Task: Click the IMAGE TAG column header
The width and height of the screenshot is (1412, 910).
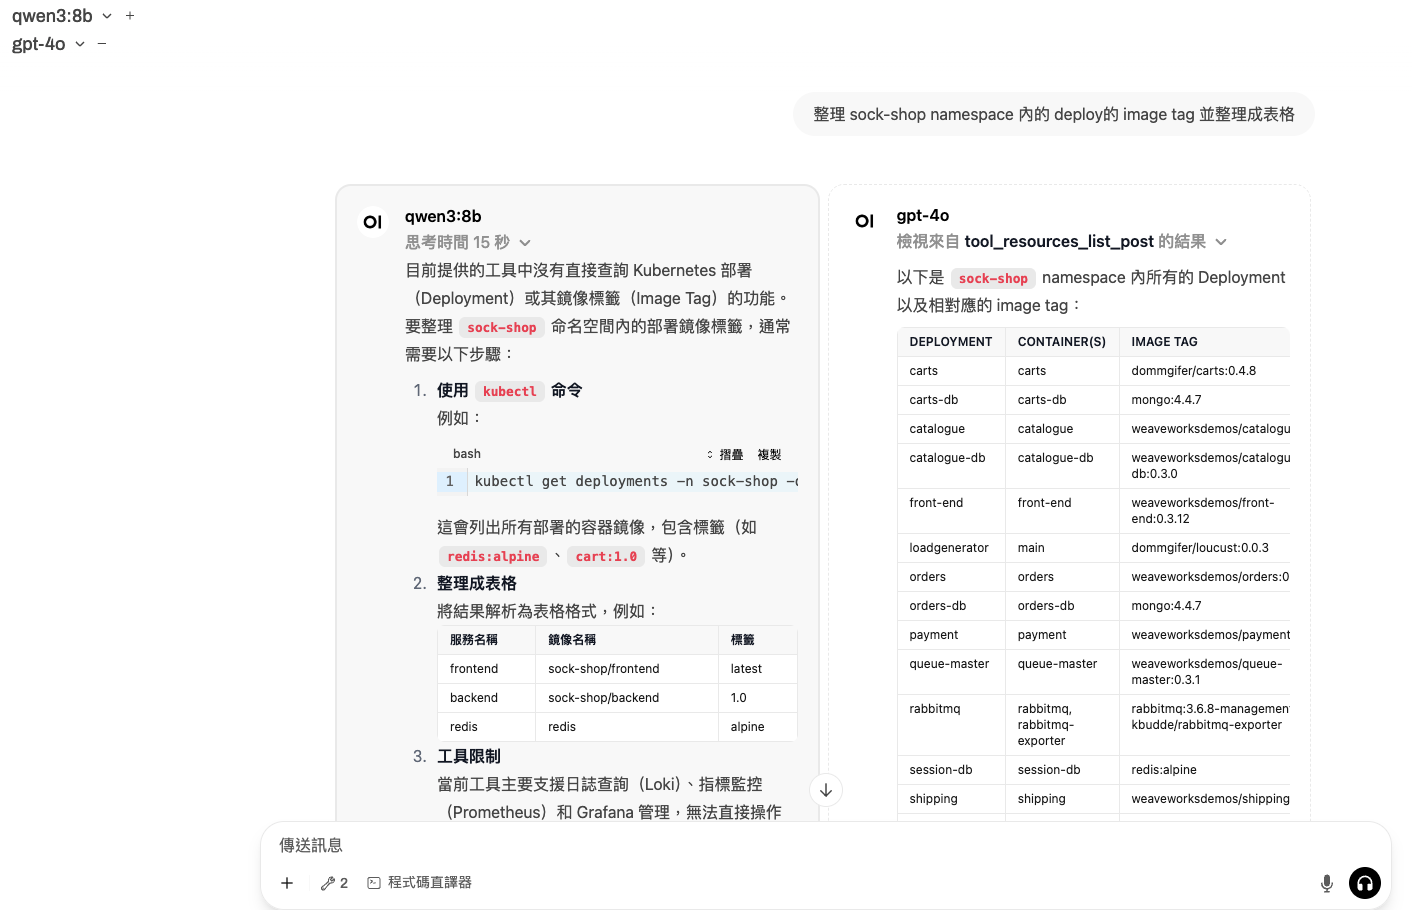Action: 1164,342
